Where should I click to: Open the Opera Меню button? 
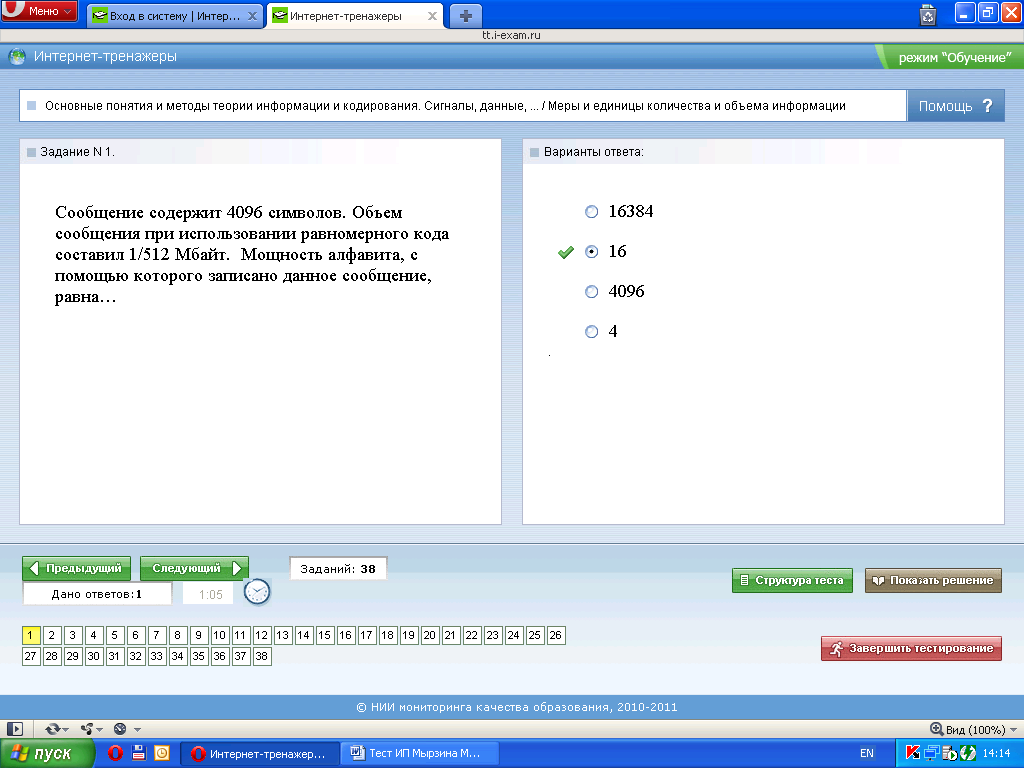[x=39, y=11]
